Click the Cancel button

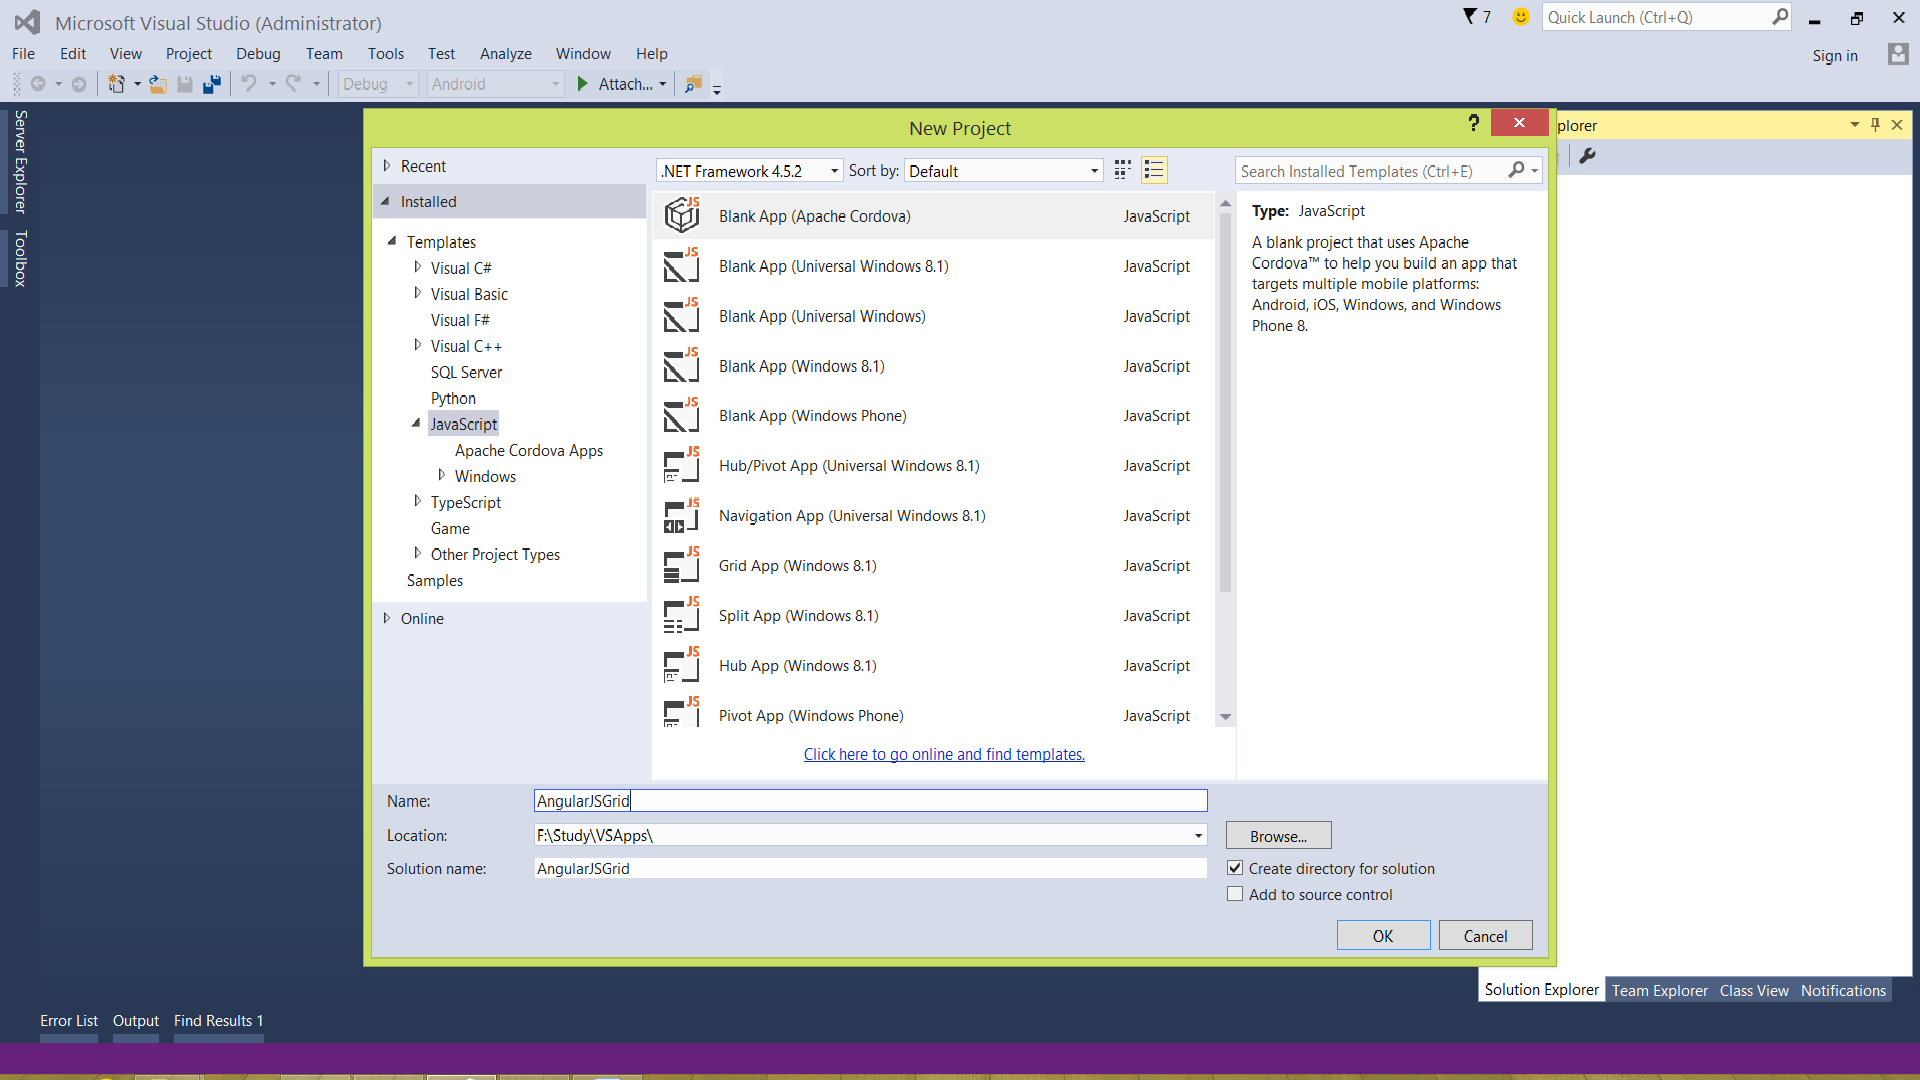point(1485,935)
